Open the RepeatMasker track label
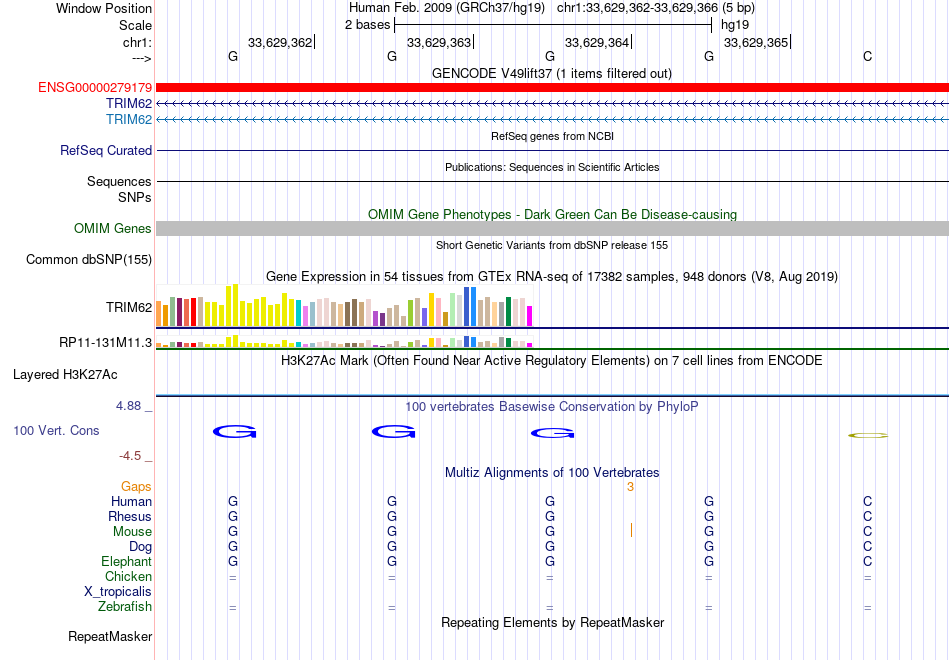Image resolution: width=950 pixels, height=660 pixels. point(110,636)
